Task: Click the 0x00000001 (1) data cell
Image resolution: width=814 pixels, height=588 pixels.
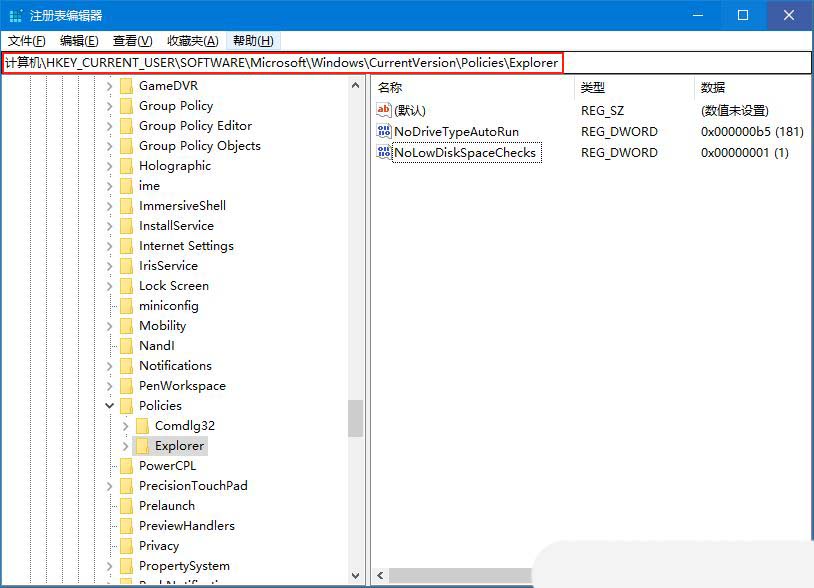Action: tap(744, 153)
